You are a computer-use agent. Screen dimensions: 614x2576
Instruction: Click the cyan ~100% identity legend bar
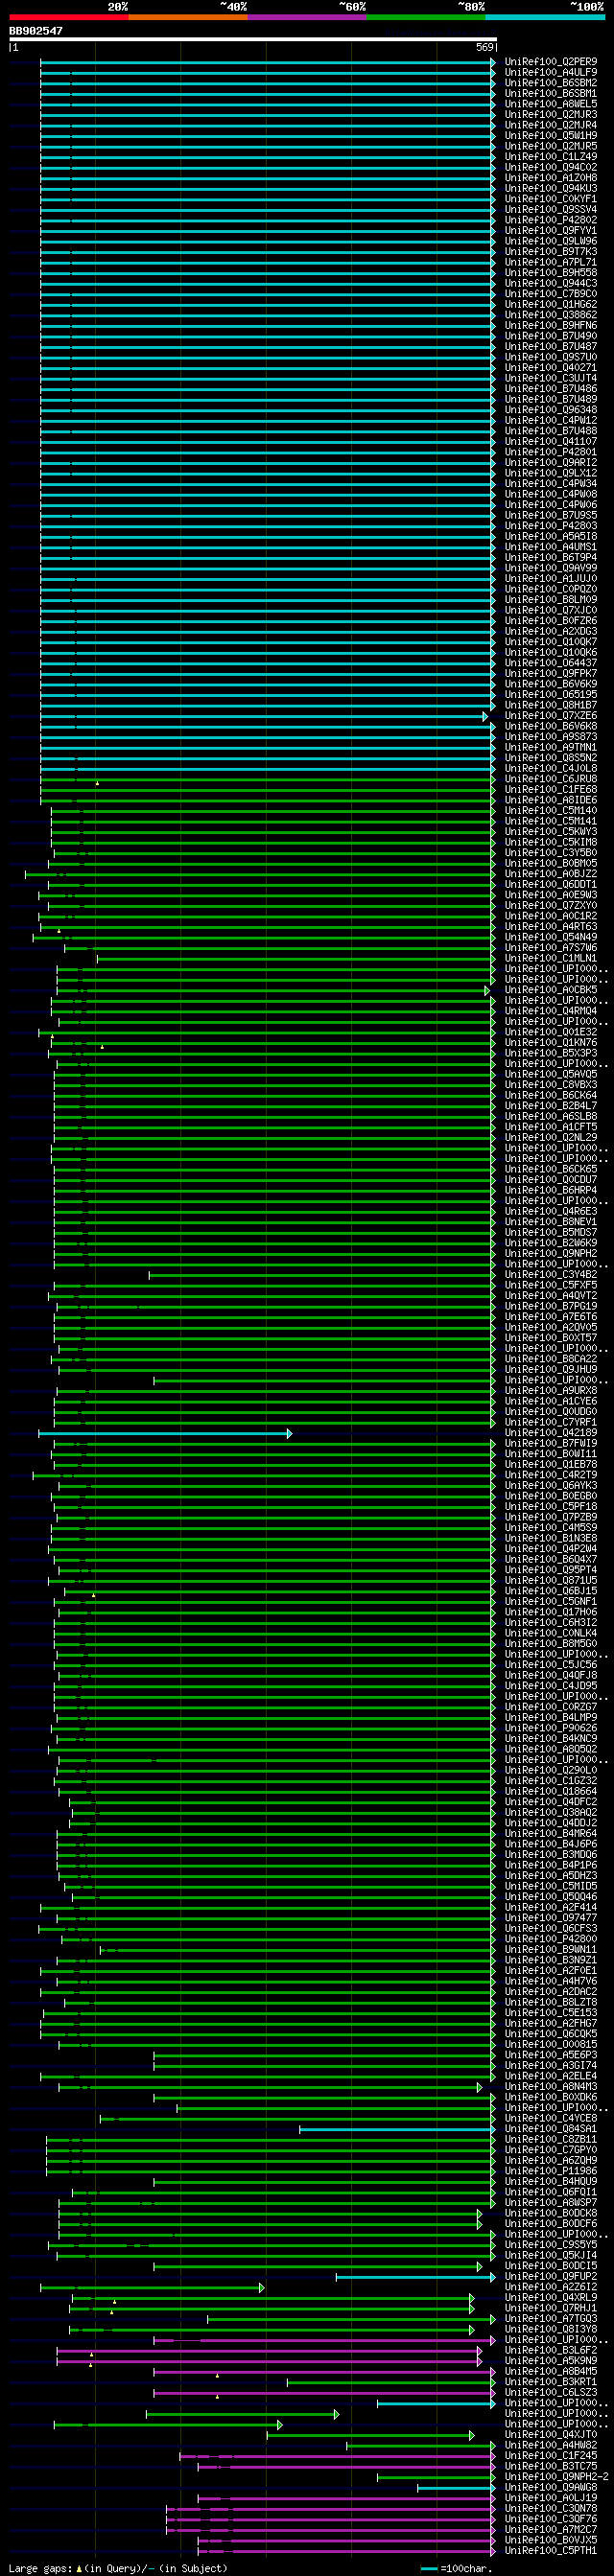(545, 17)
